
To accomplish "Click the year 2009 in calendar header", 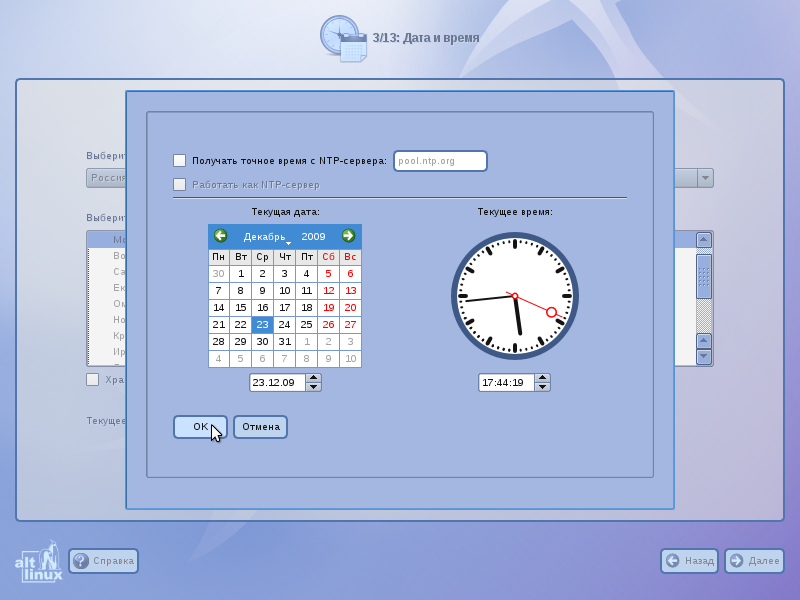I will click(313, 236).
